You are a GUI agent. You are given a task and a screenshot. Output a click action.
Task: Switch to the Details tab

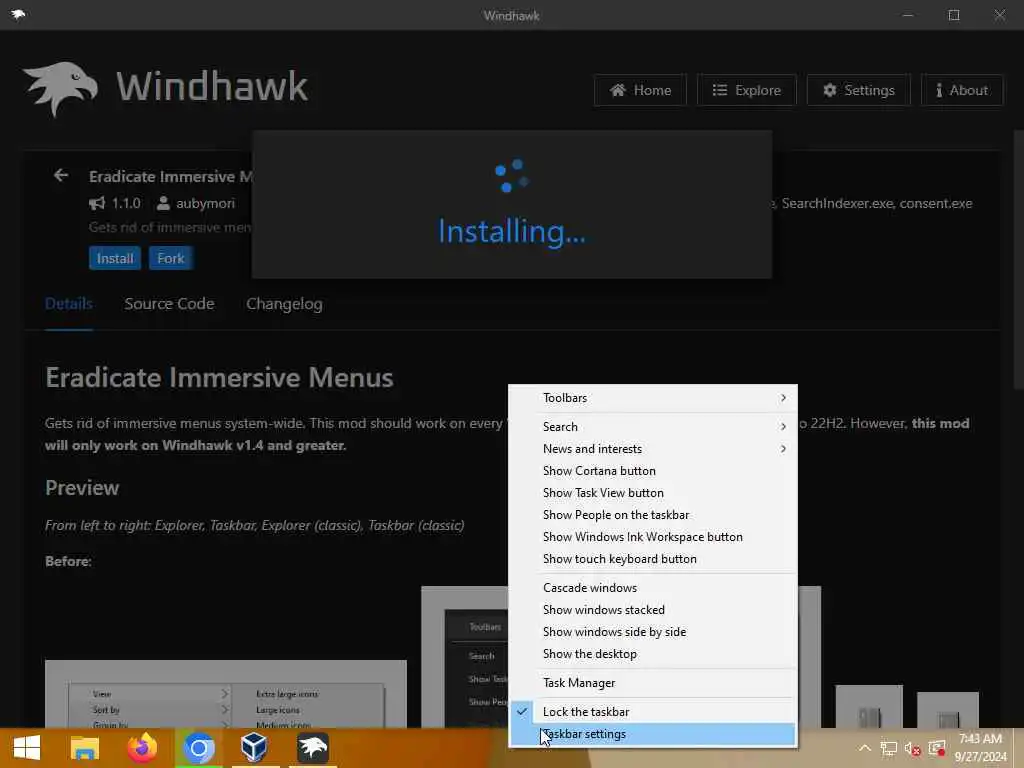point(69,304)
